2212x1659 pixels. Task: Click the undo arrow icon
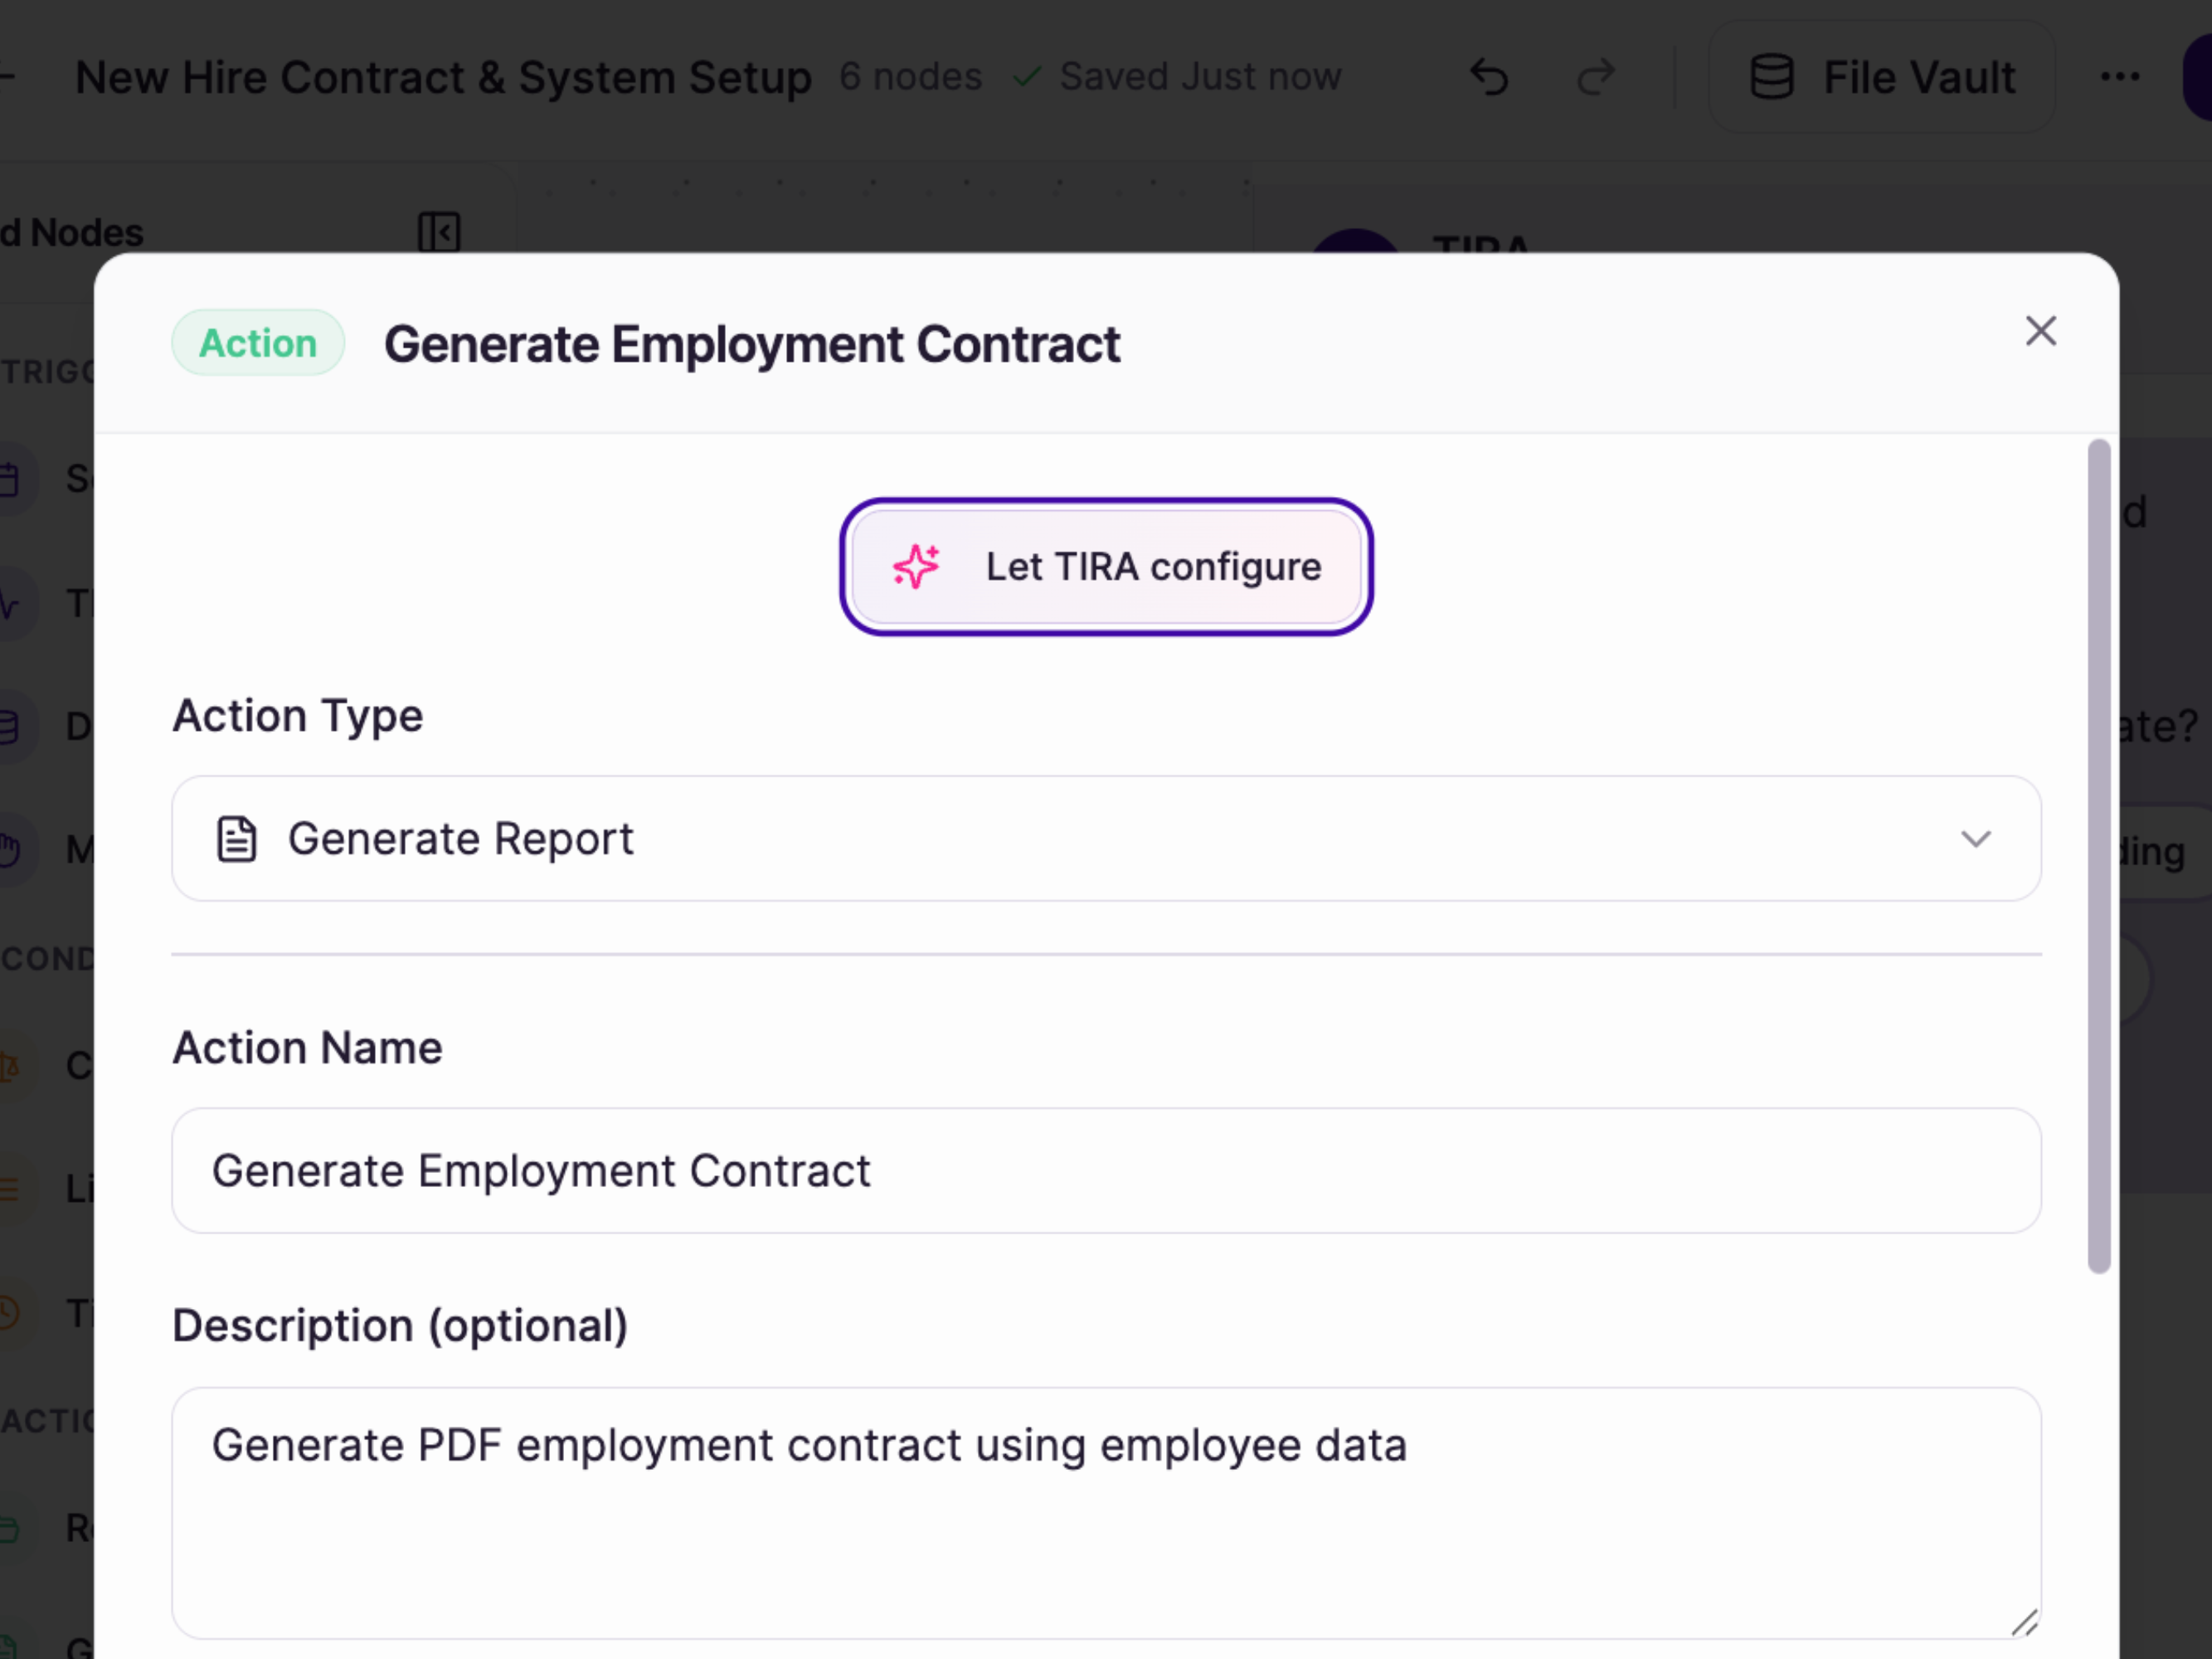pyautogui.click(x=1489, y=77)
